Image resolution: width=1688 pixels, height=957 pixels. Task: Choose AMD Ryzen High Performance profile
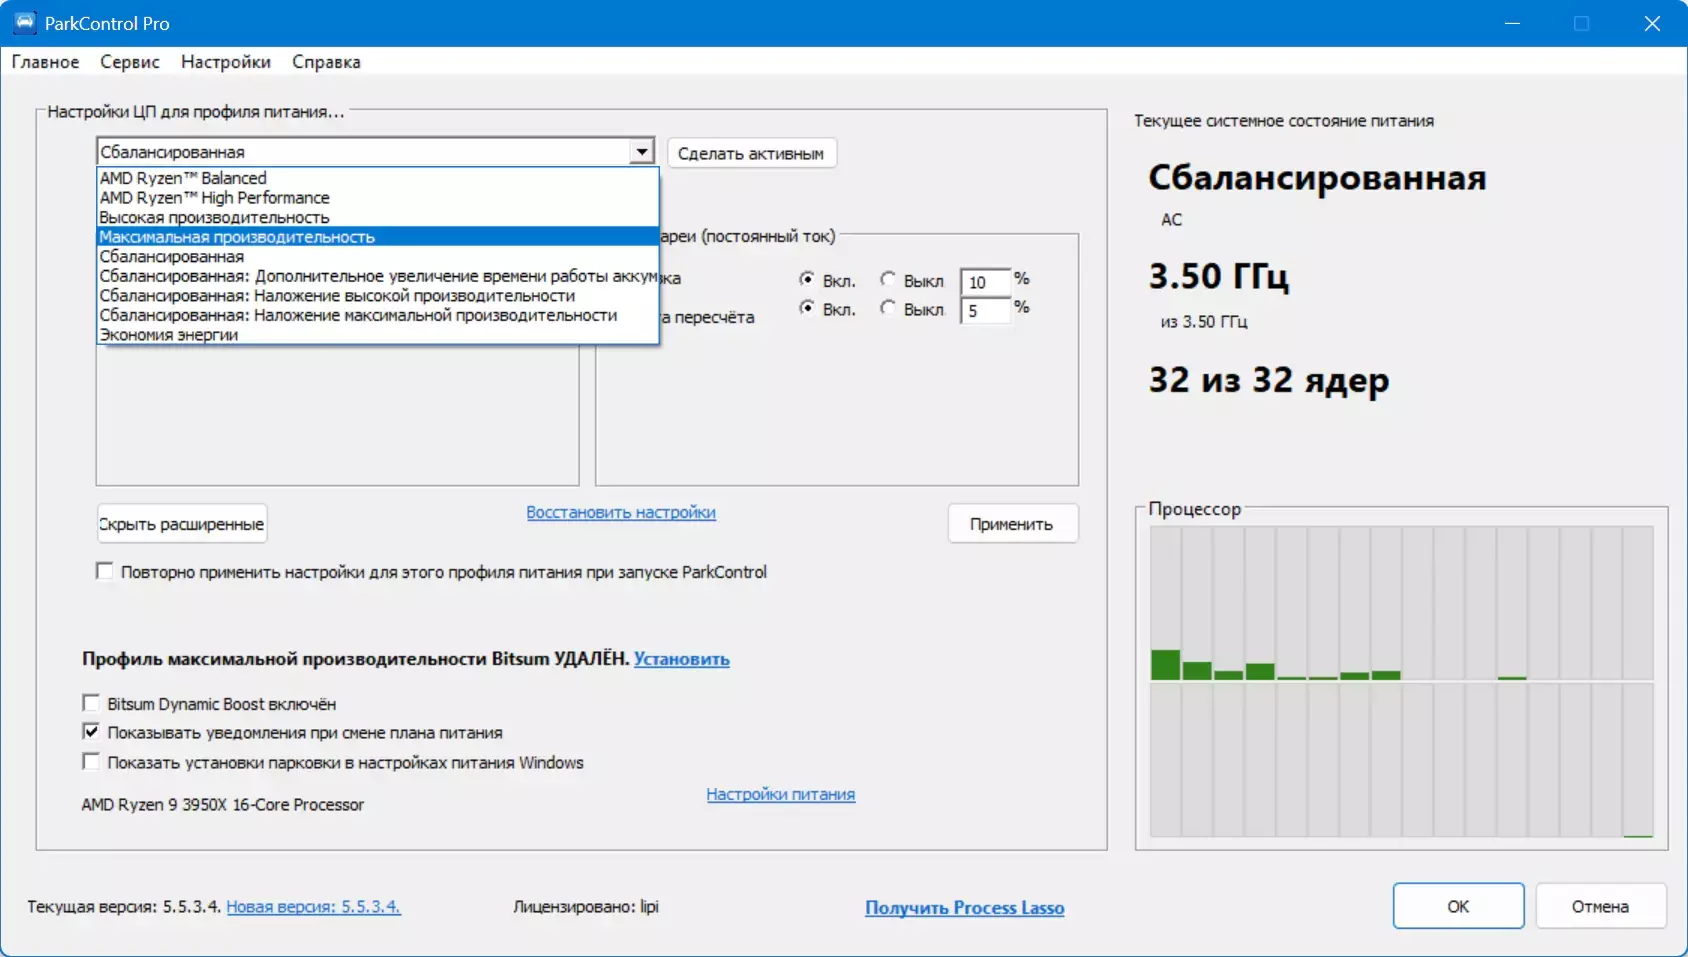click(214, 198)
